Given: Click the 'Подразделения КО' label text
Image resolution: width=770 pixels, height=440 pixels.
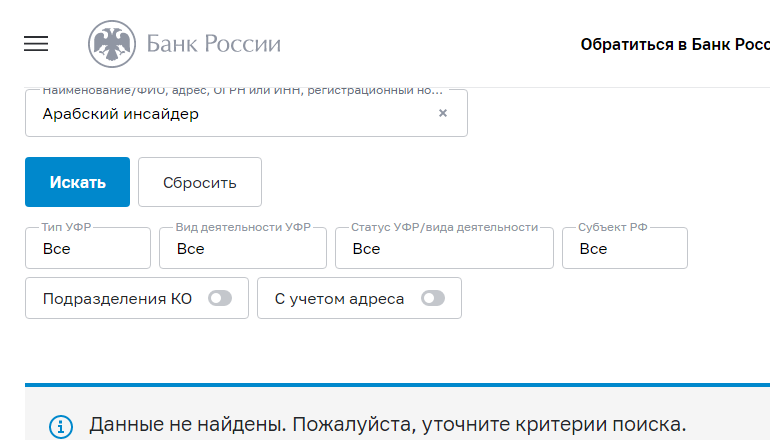Looking at the screenshot, I should coord(117,298).
